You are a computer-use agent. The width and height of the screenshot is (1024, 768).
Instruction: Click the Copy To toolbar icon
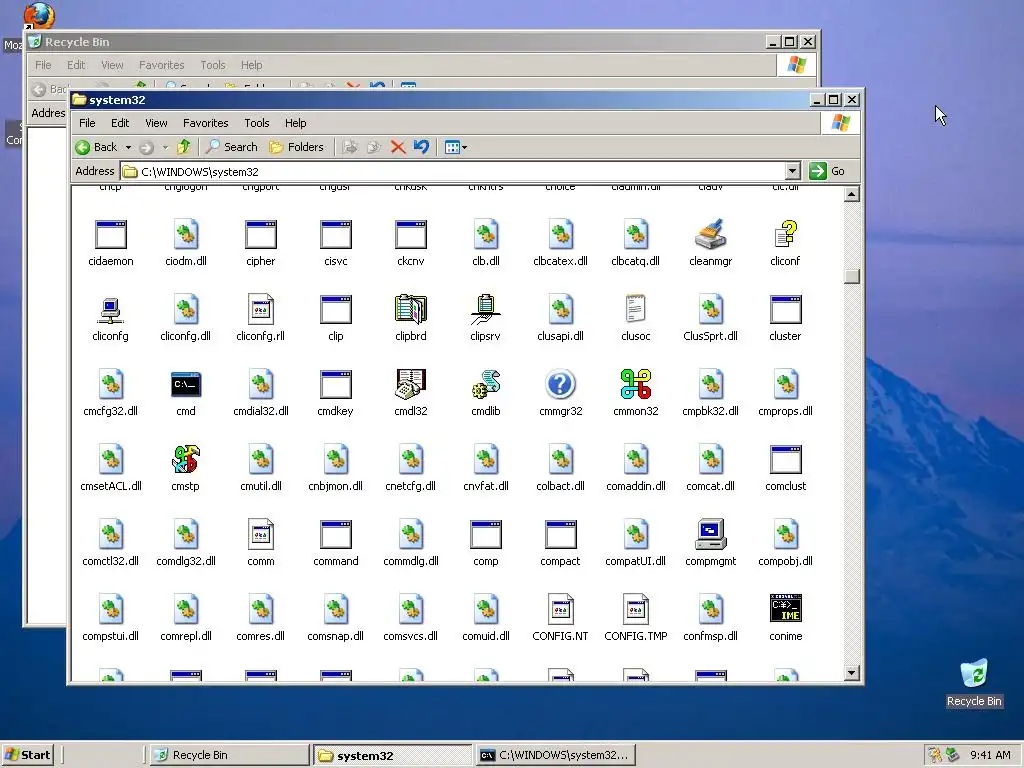click(374, 147)
